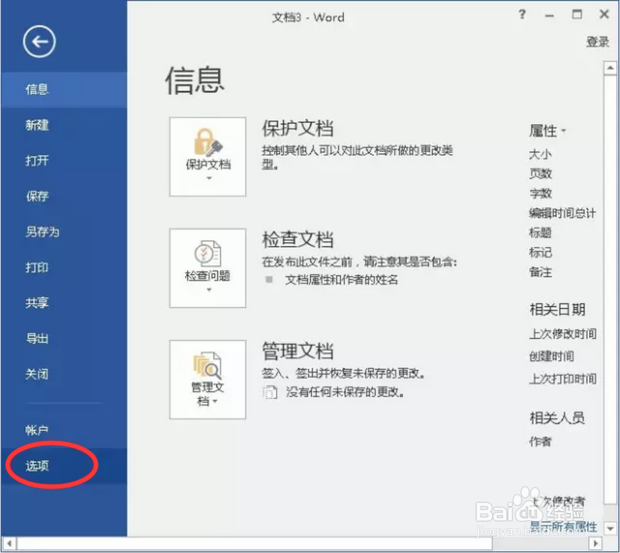The width and height of the screenshot is (620, 553).
Task: Click the 标记 property label
Action: (540, 252)
